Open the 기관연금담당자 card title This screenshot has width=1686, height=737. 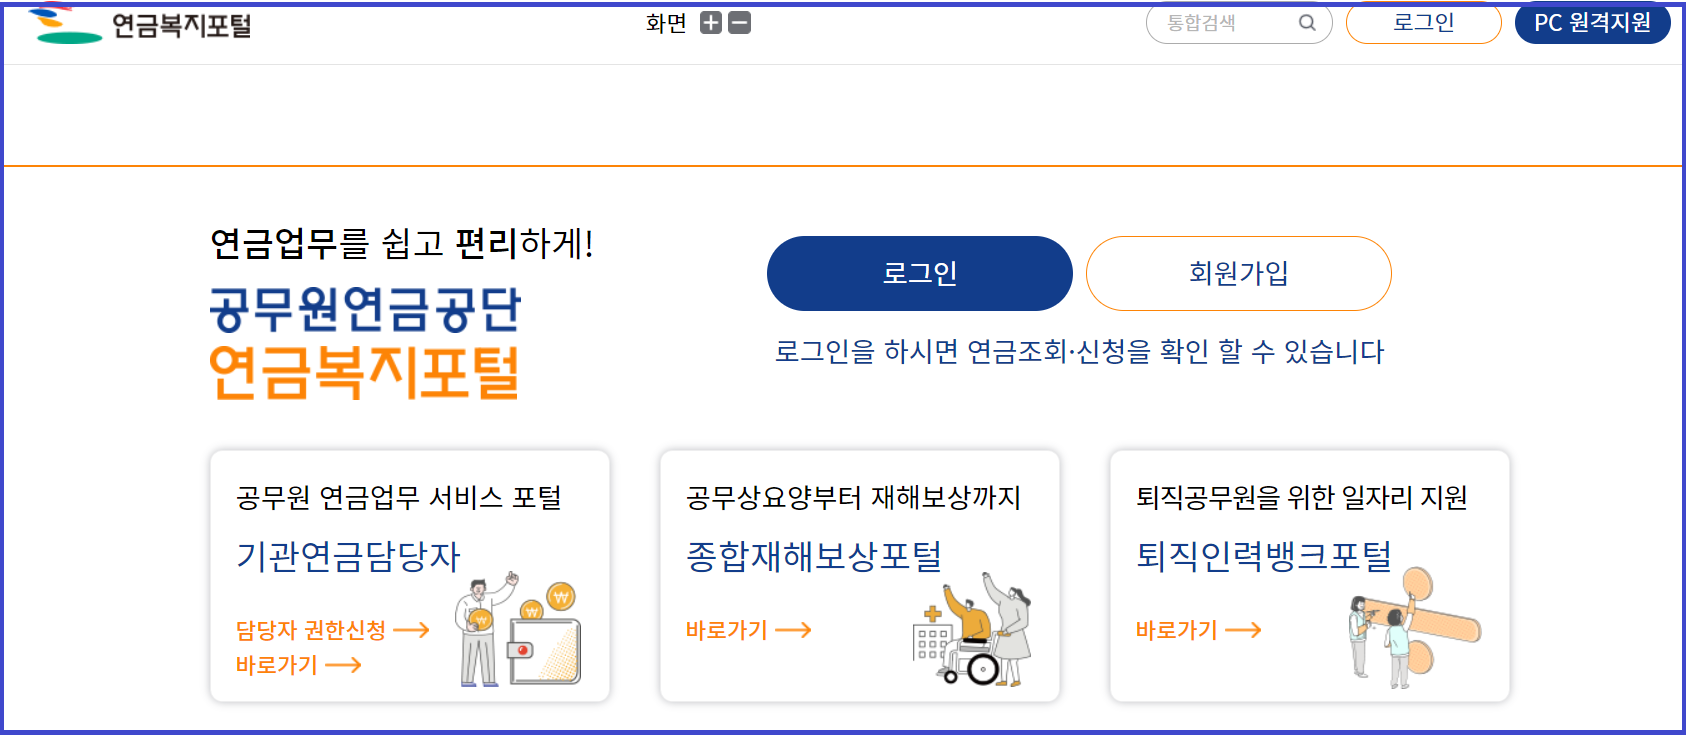348,556
